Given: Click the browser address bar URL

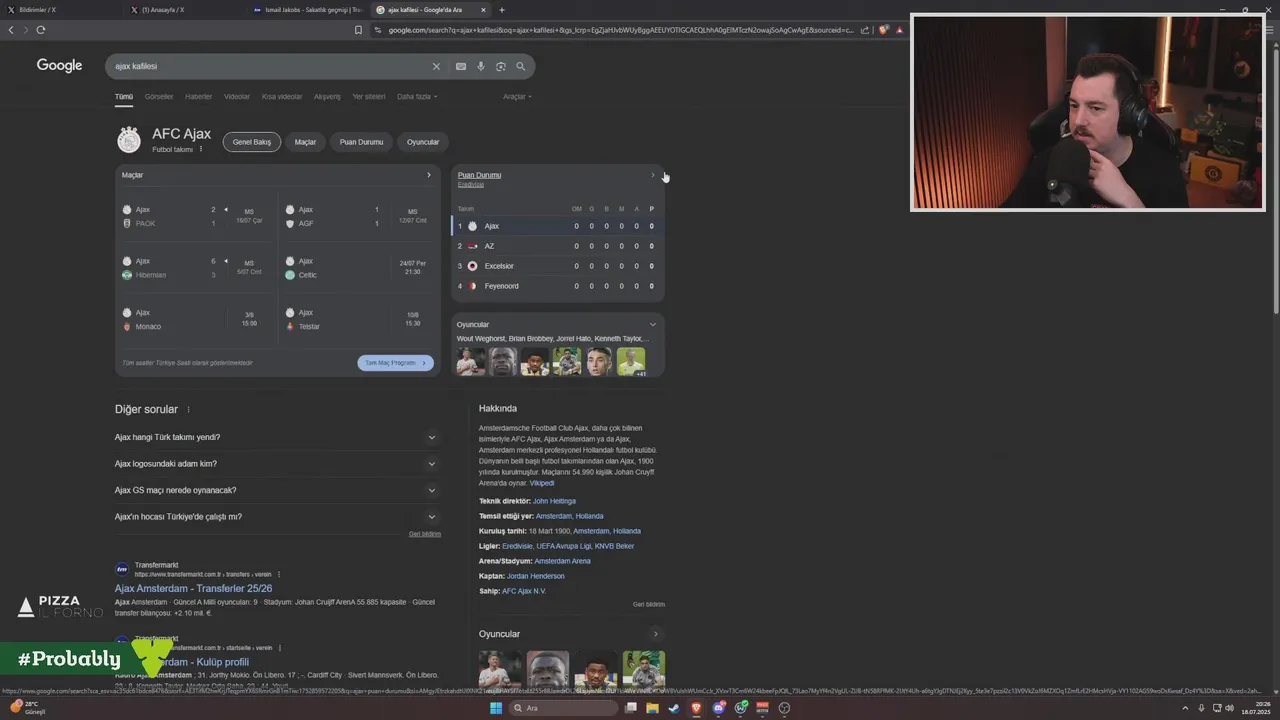Looking at the screenshot, I should [620, 30].
